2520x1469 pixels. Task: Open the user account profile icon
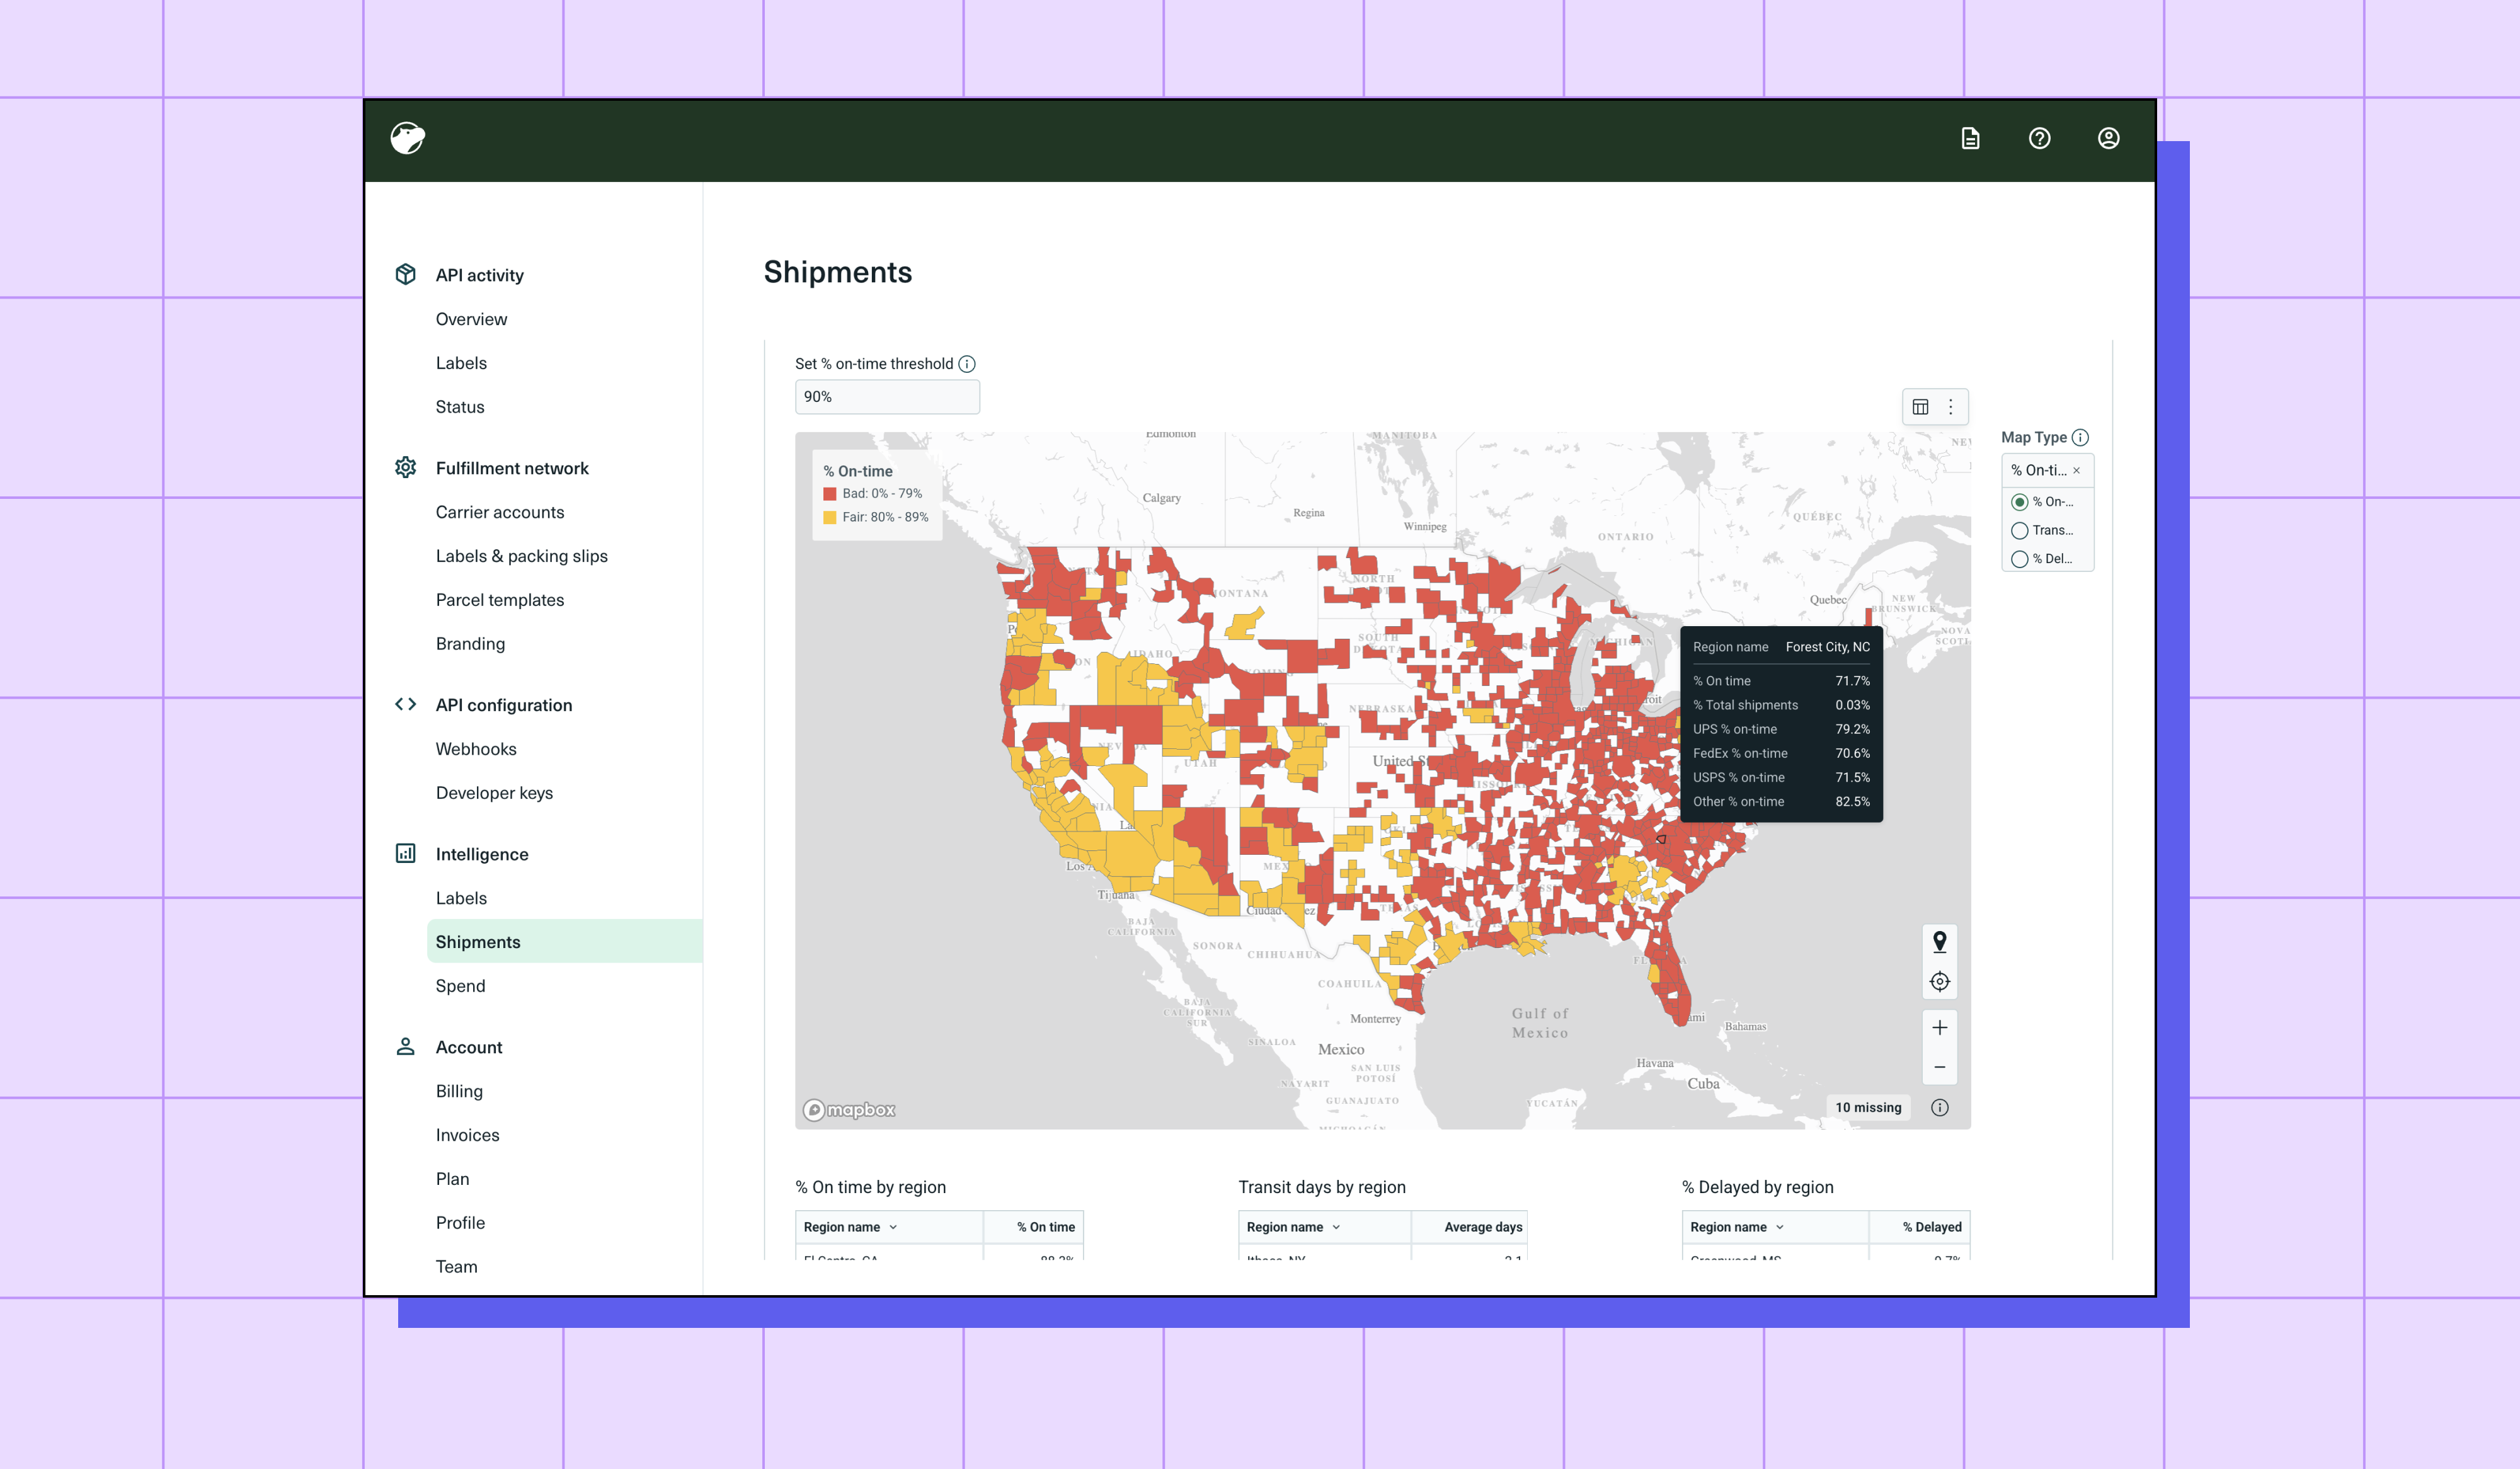click(2108, 139)
